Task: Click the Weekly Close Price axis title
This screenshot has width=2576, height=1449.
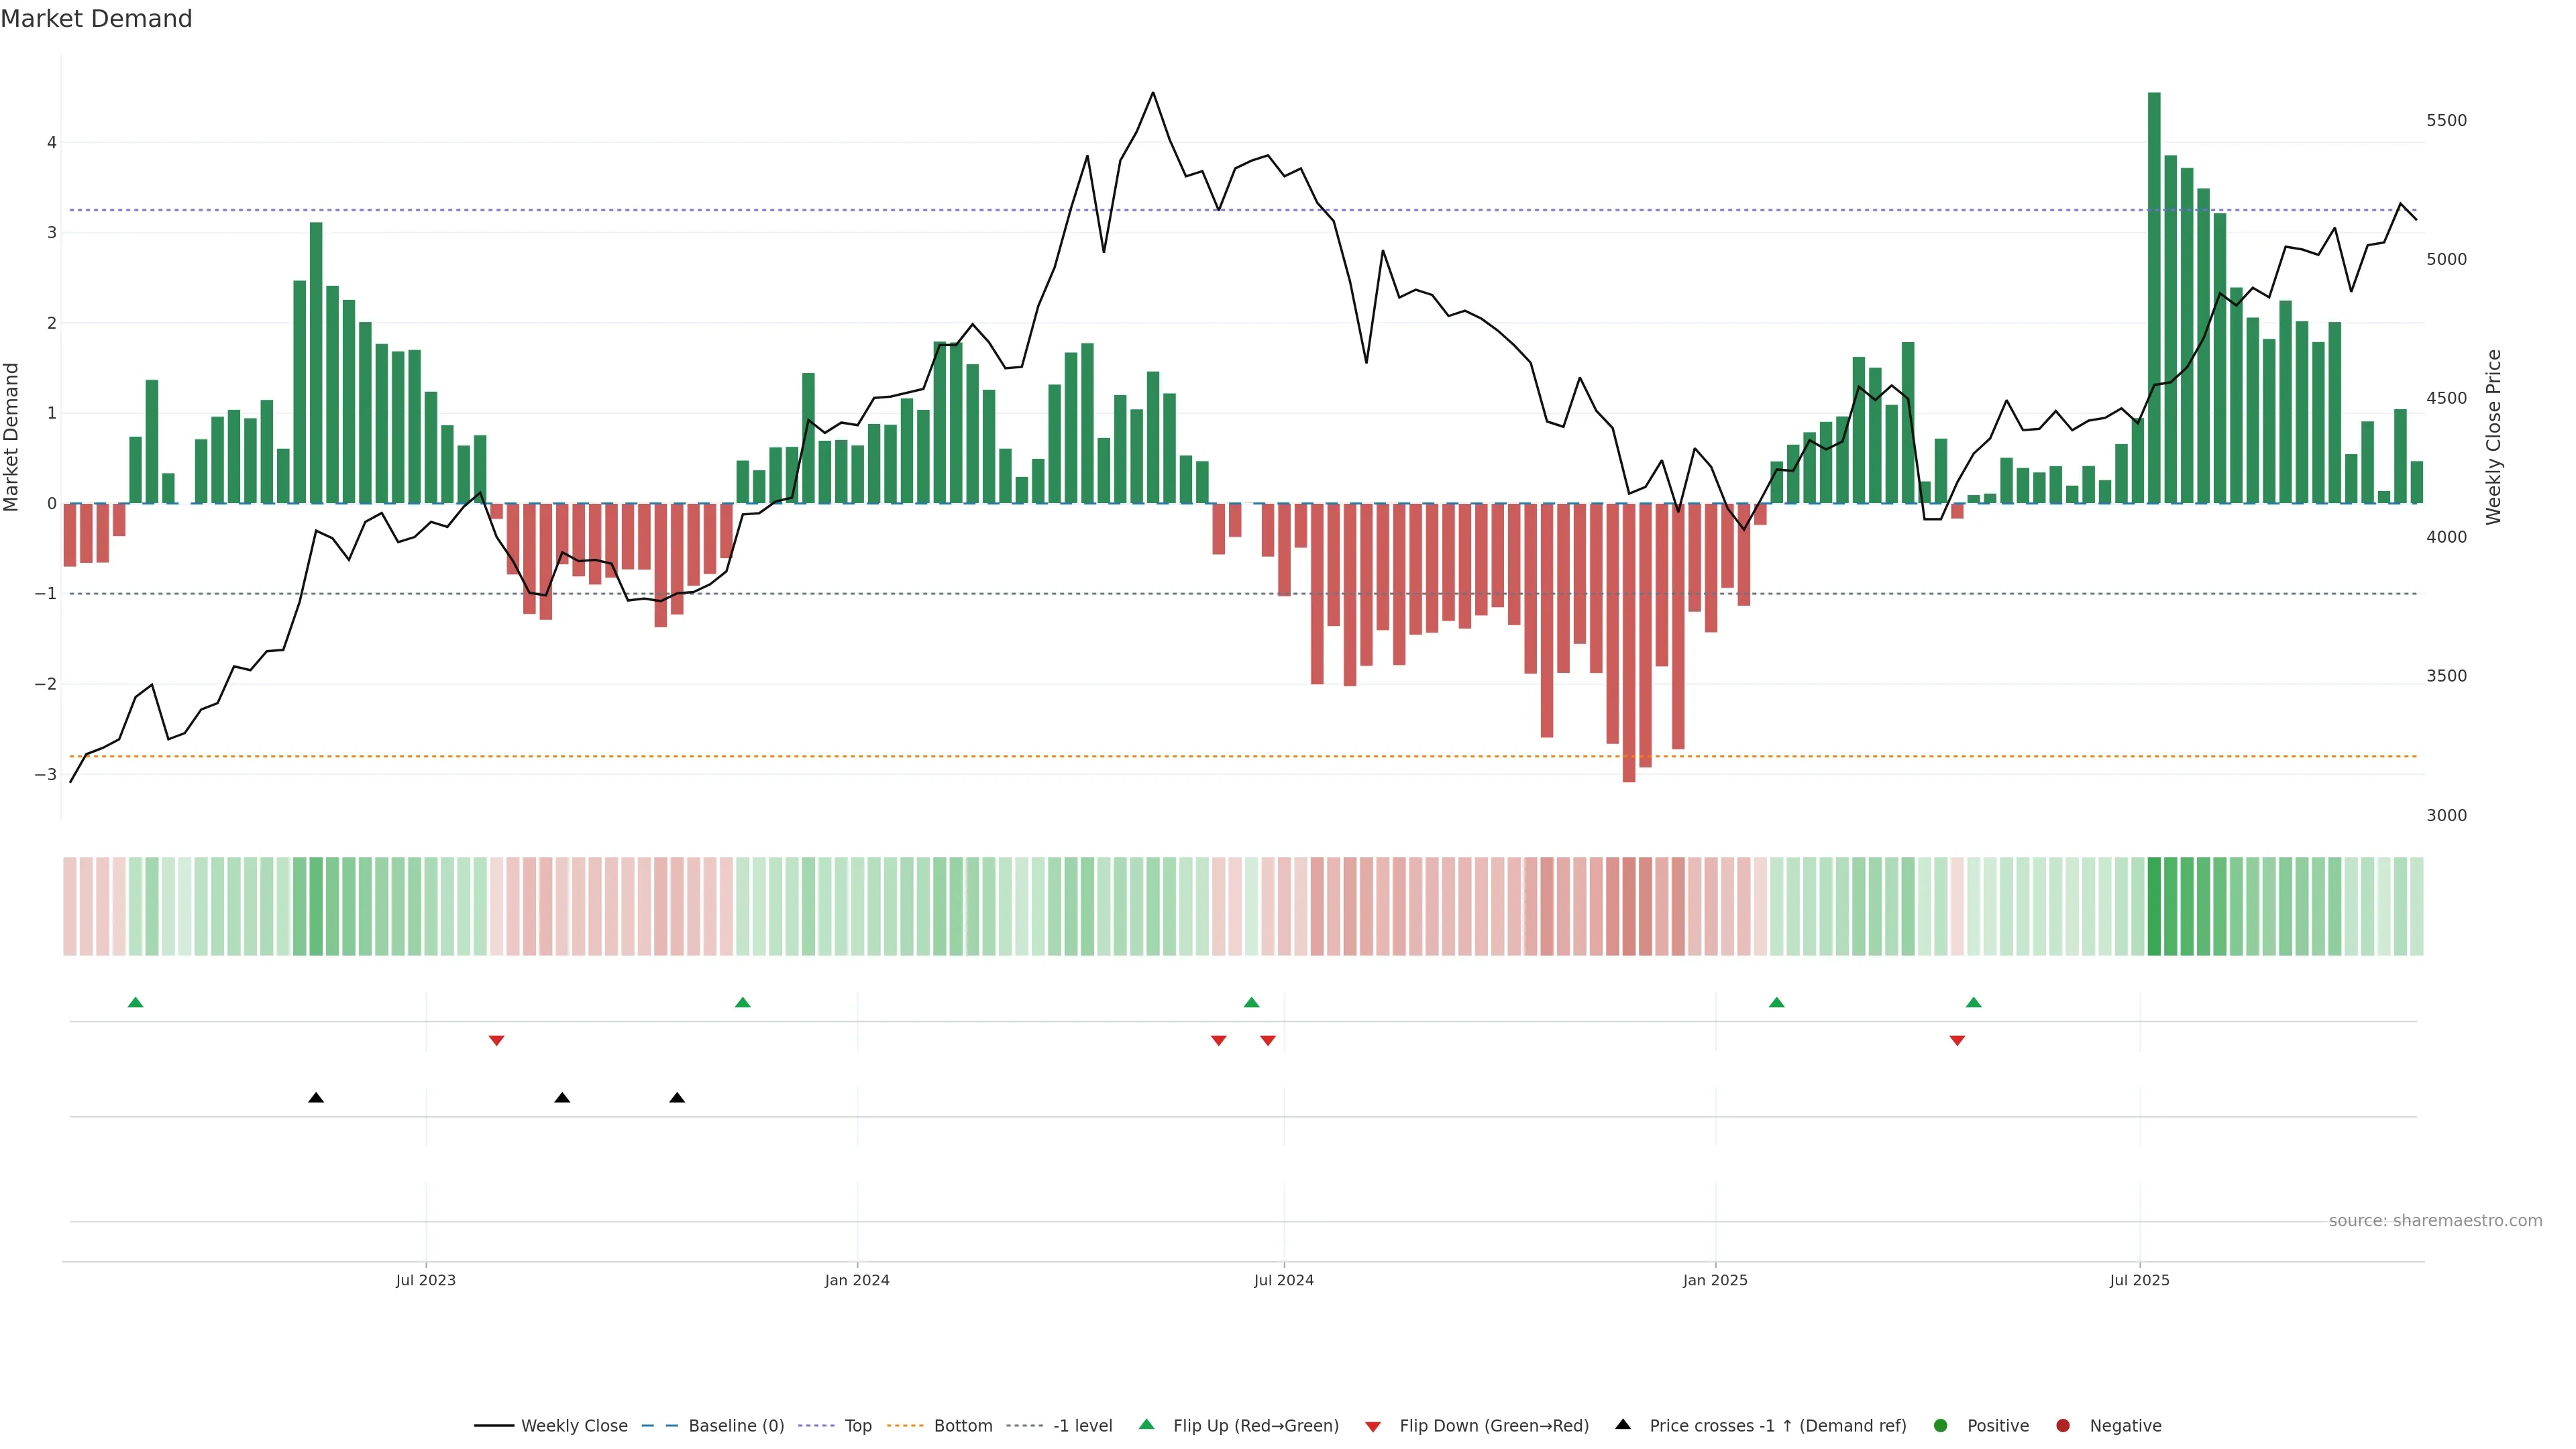Action: 2493,437
